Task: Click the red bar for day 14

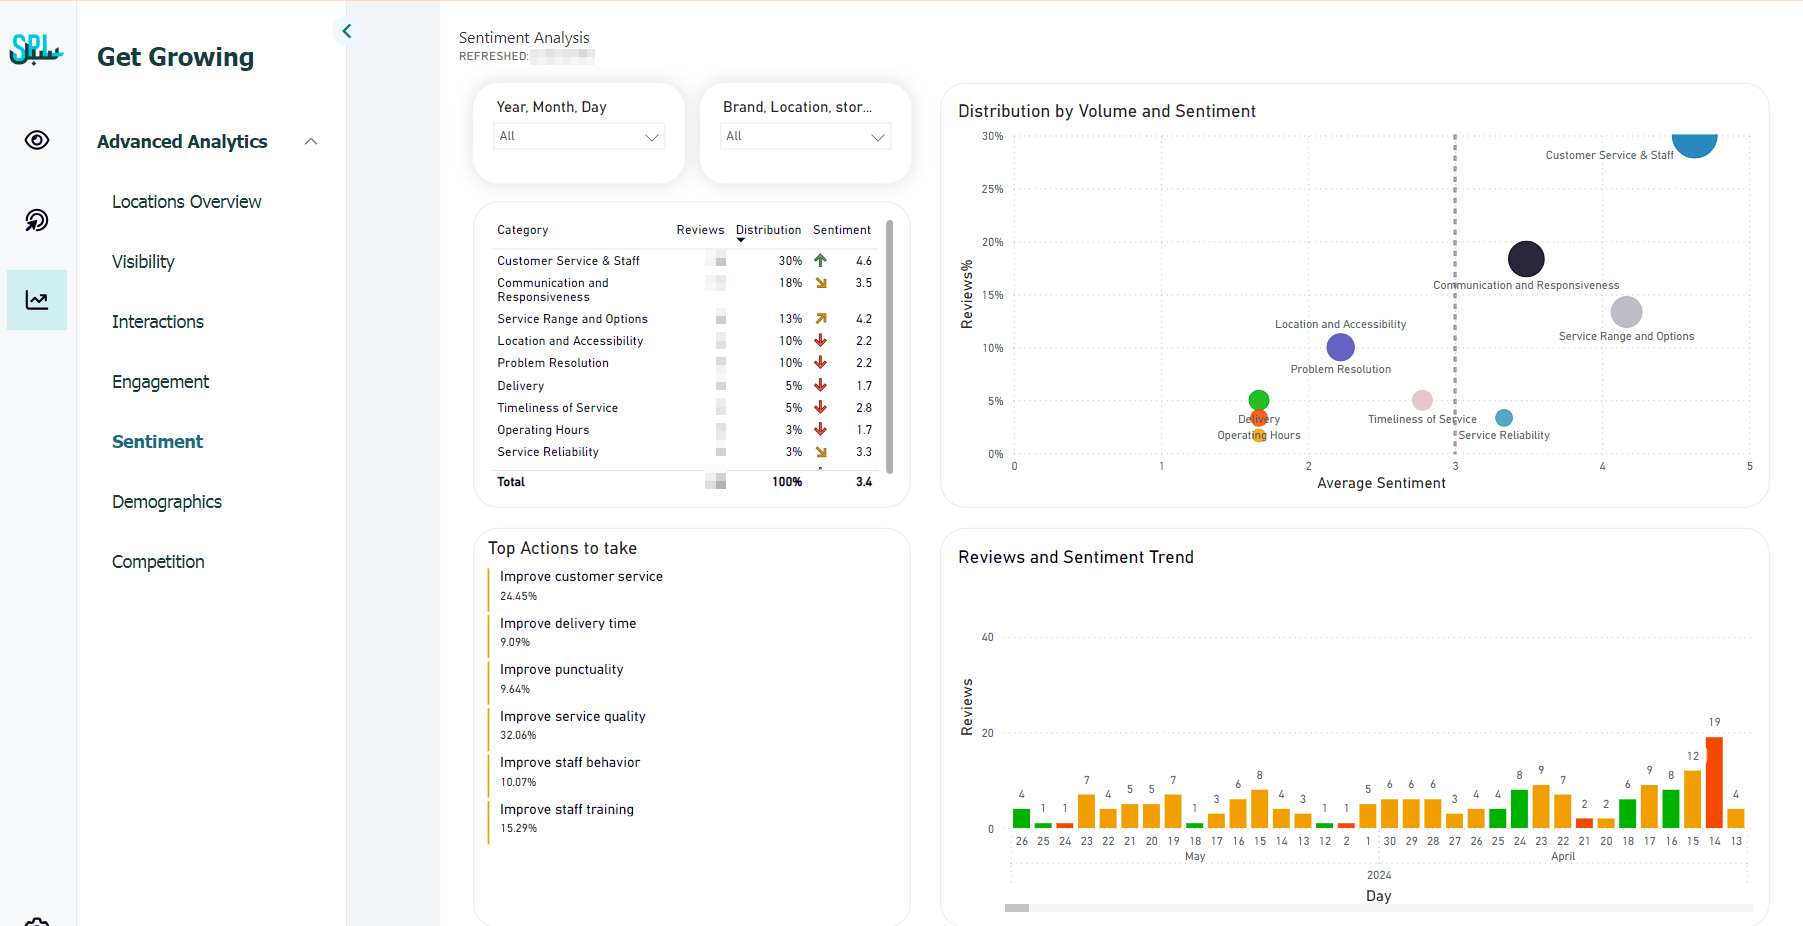Action: coord(1714,782)
